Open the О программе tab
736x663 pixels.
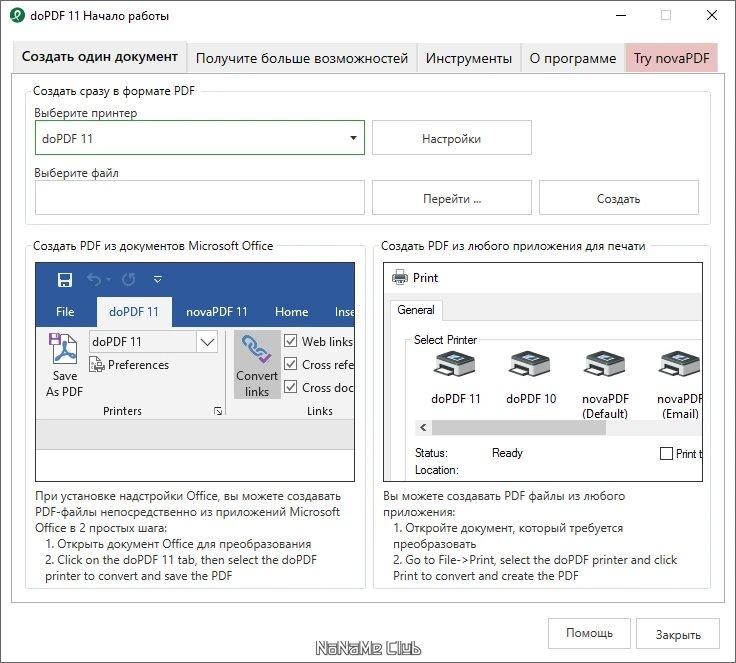[x=572, y=58]
